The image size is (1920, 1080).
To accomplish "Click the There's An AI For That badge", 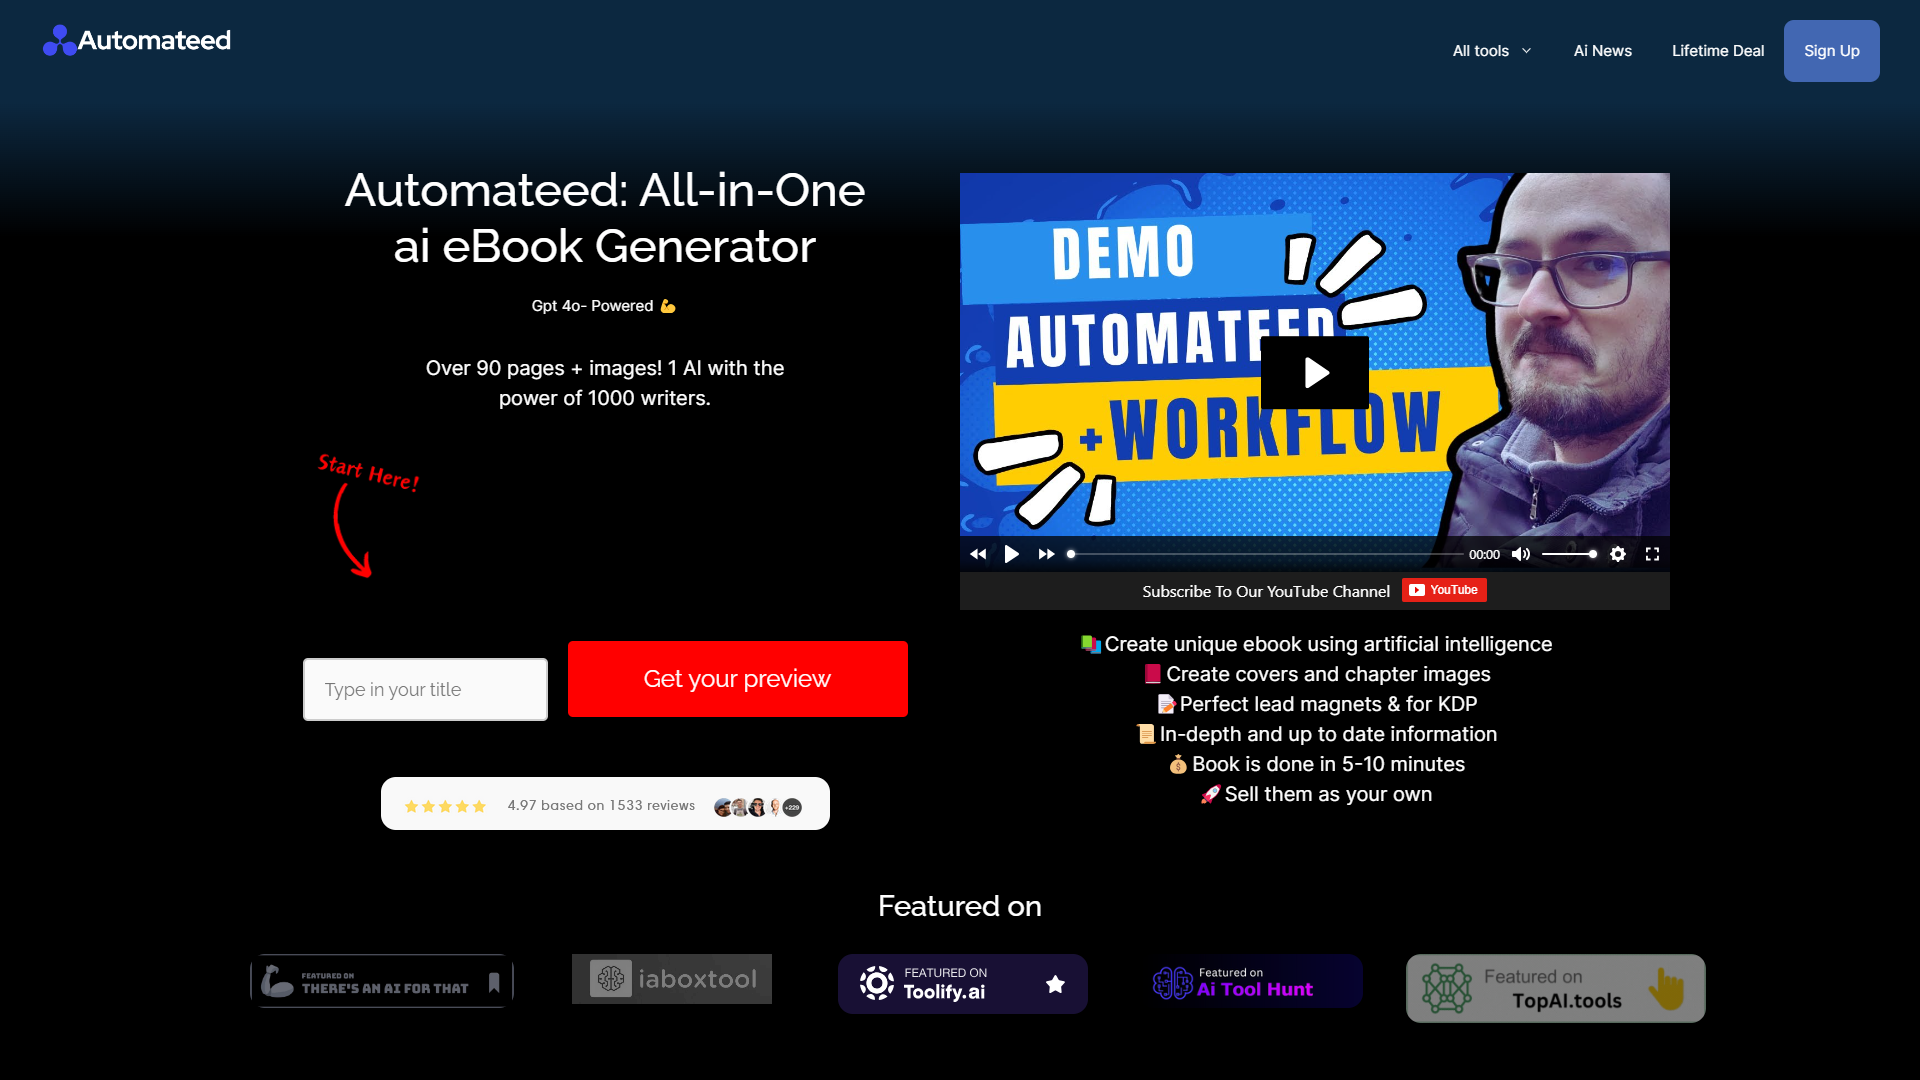I will 381,981.
